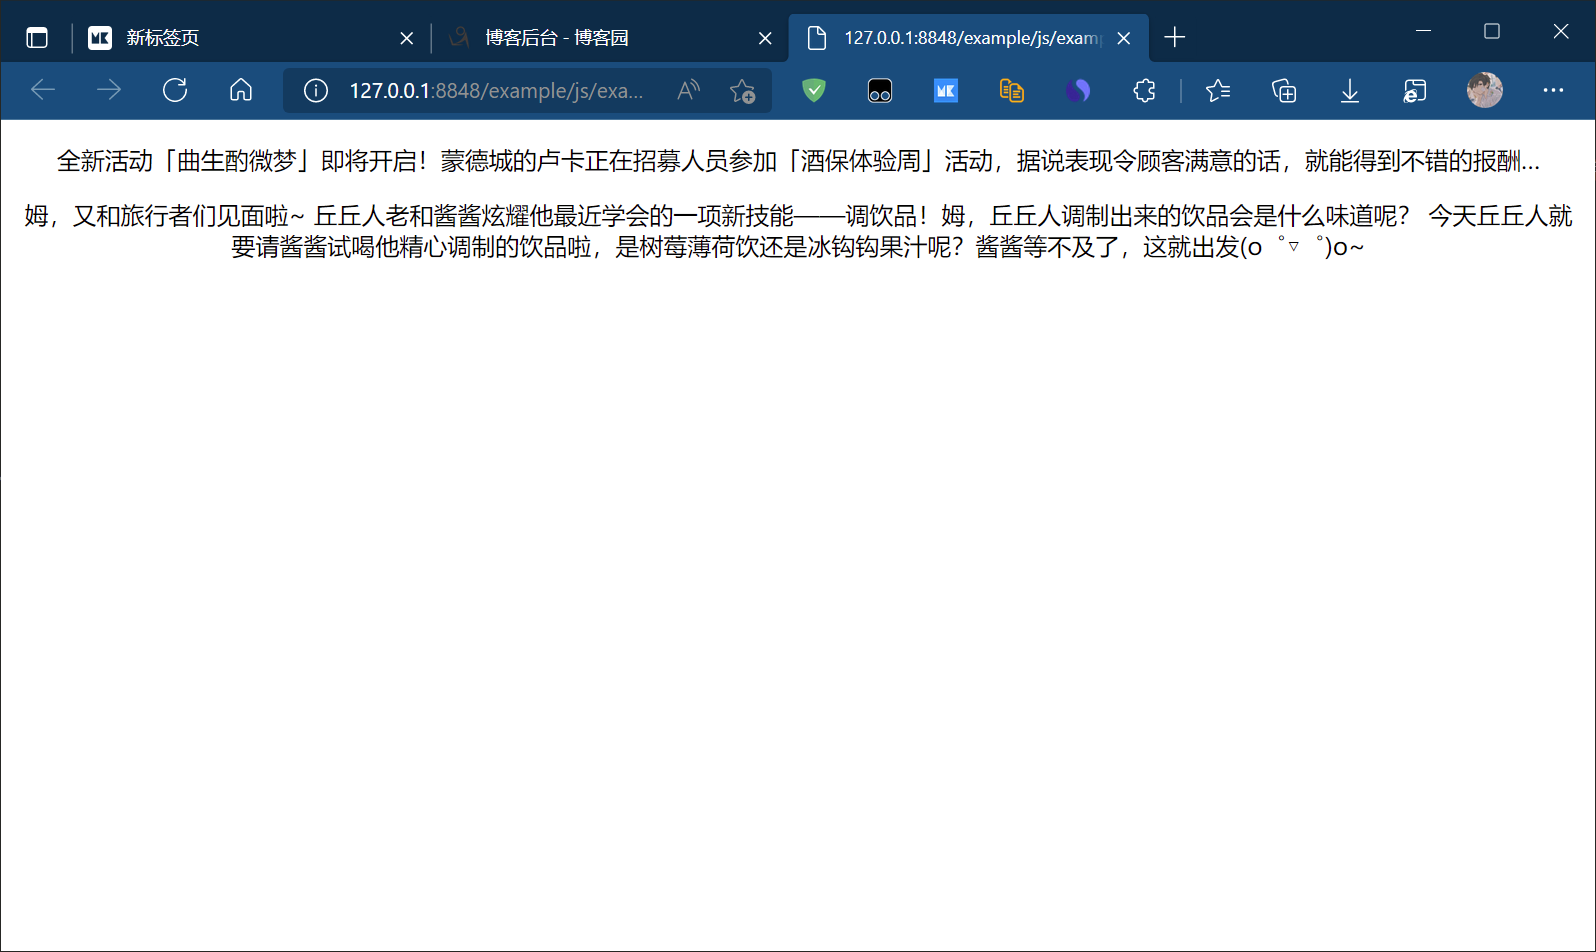Open the purple round extension icon
This screenshot has width=1596, height=952.
(1078, 91)
